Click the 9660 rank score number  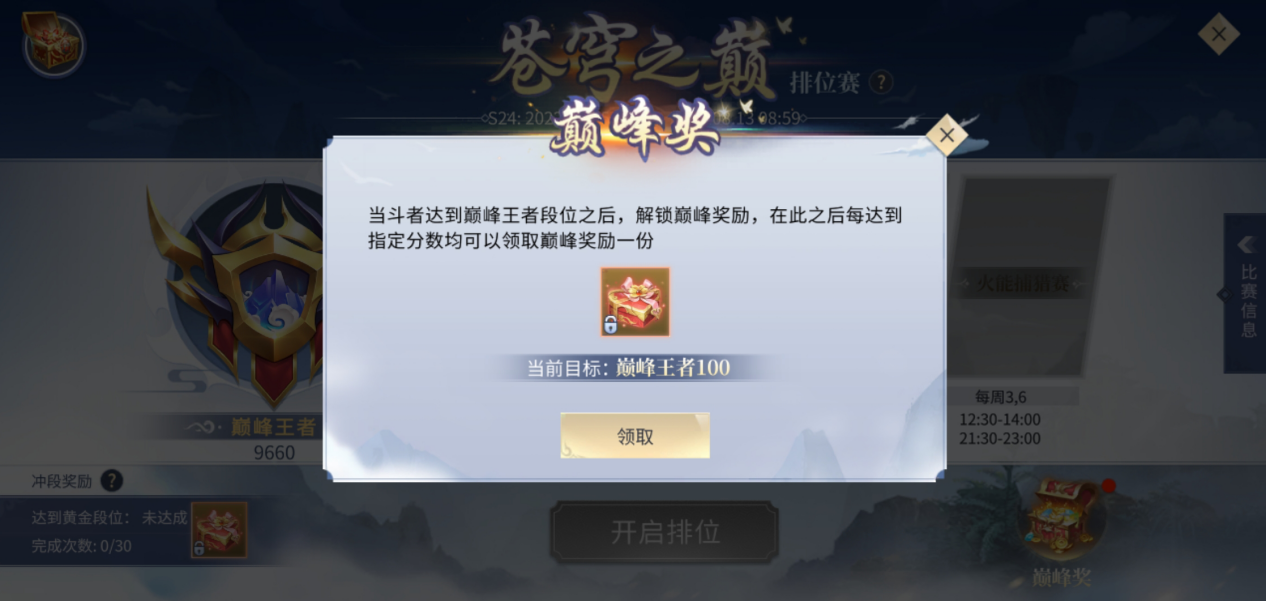[x=274, y=453]
